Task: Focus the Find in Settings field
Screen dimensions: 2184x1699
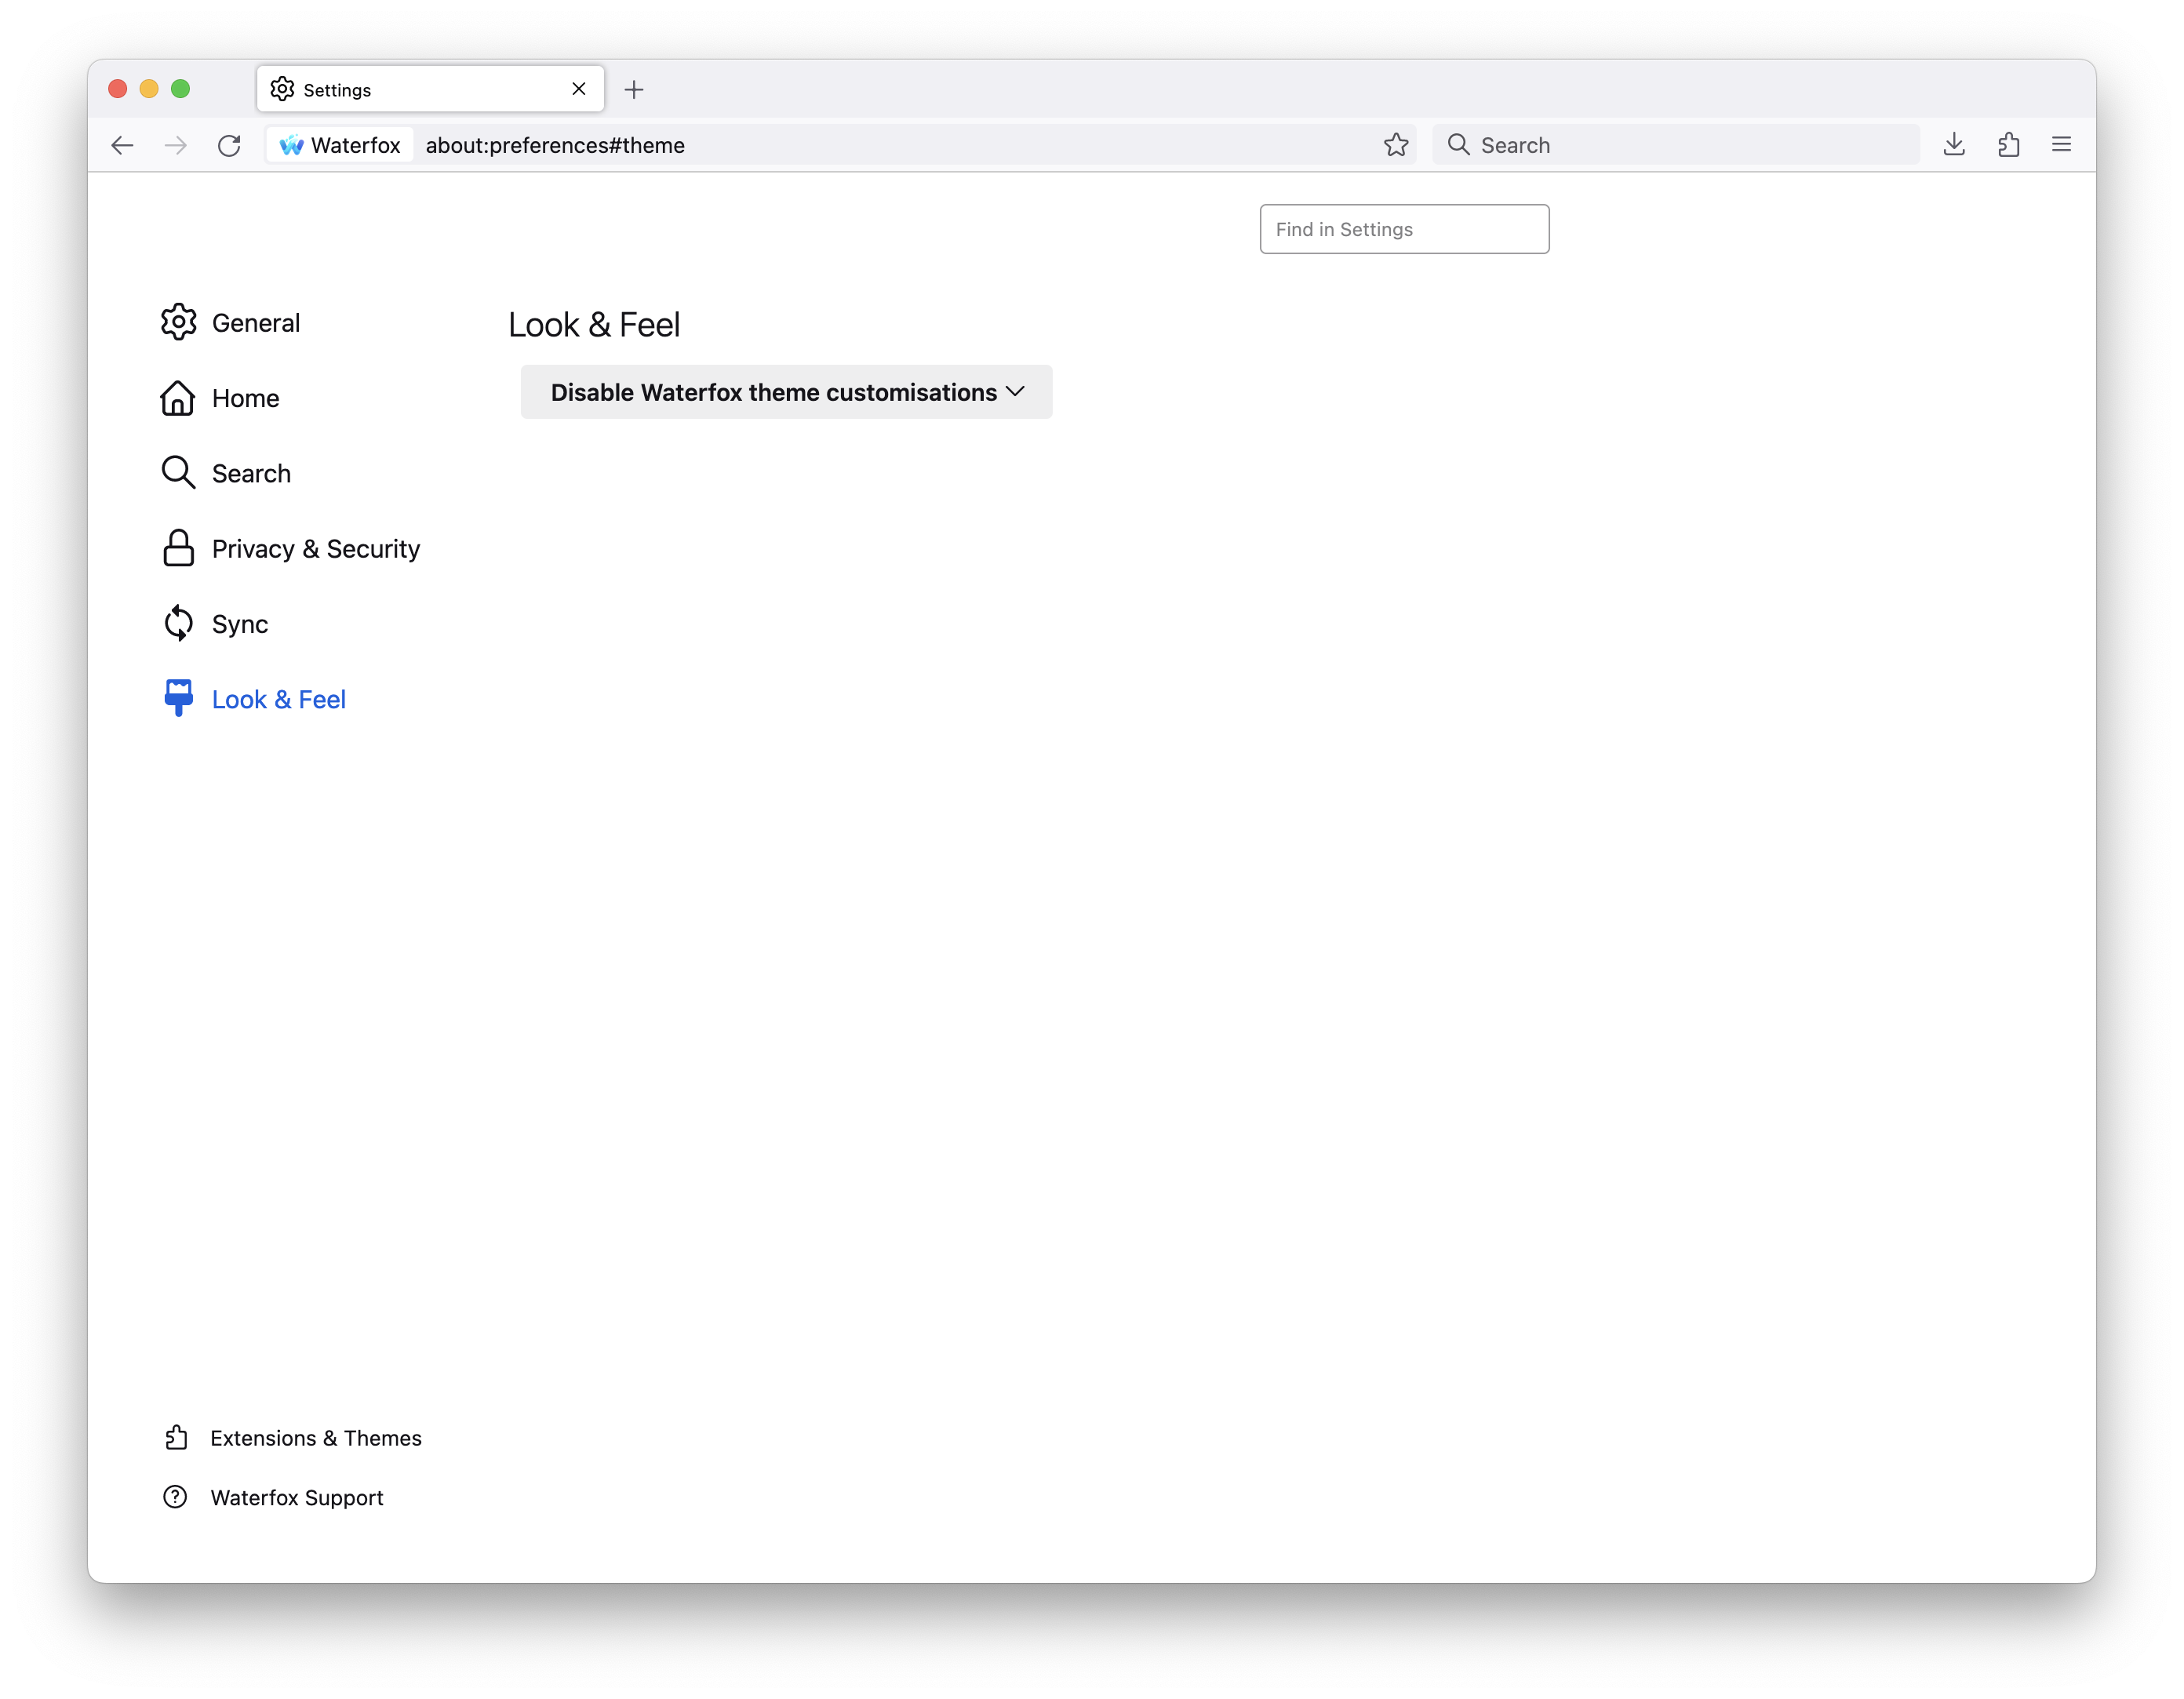Action: pos(1404,229)
